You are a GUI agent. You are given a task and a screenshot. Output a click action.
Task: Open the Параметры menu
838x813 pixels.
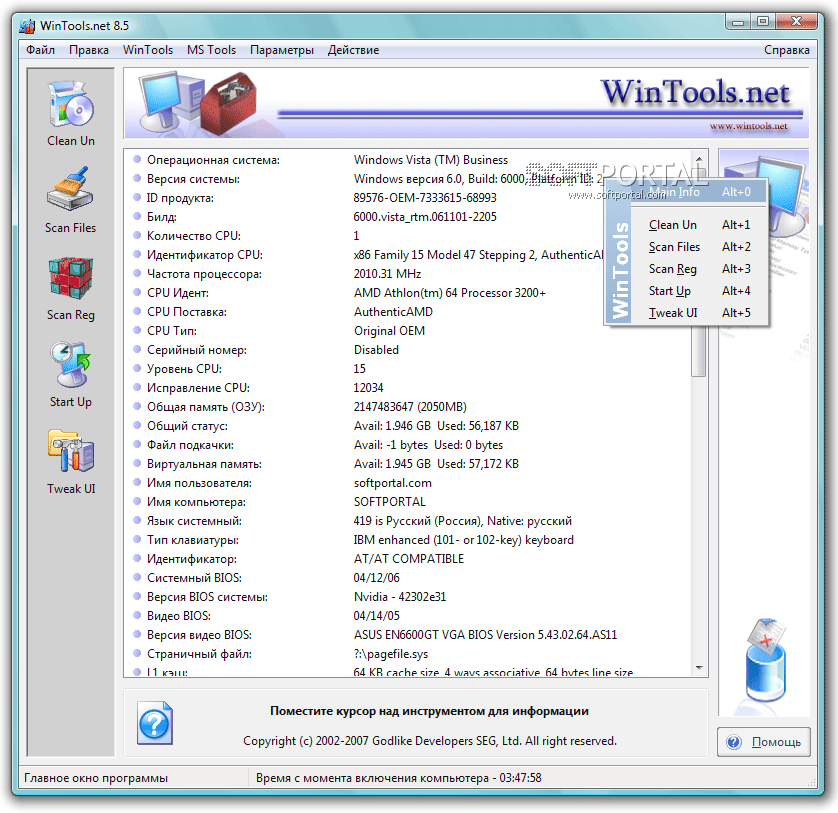[x=282, y=50]
